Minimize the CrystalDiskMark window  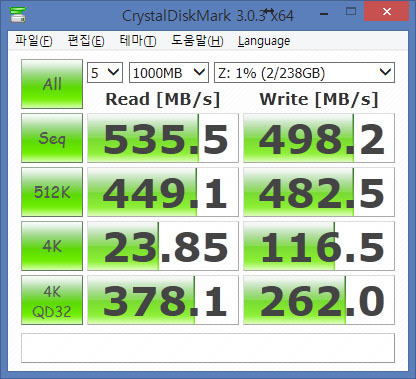(324, 14)
